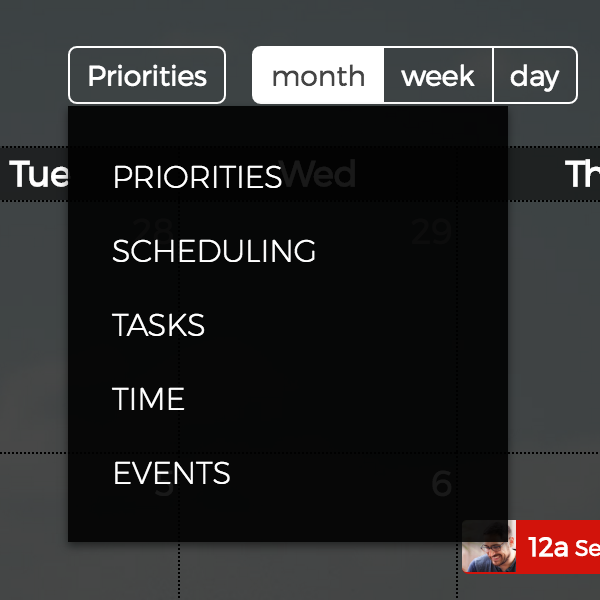This screenshot has width=600, height=600.
Task: Choose SCHEDULING in the dropdown list
Action: pos(214,251)
